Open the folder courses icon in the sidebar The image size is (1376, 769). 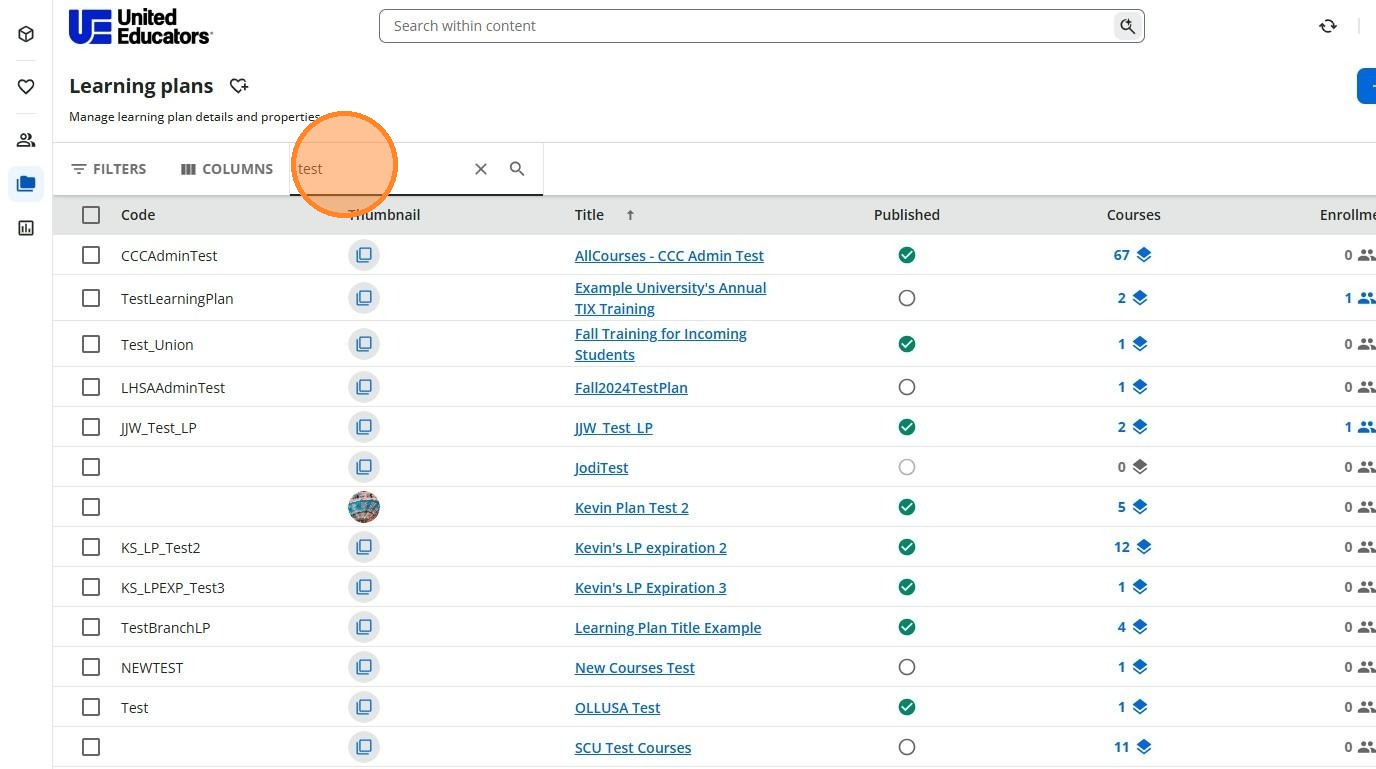(26, 184)
